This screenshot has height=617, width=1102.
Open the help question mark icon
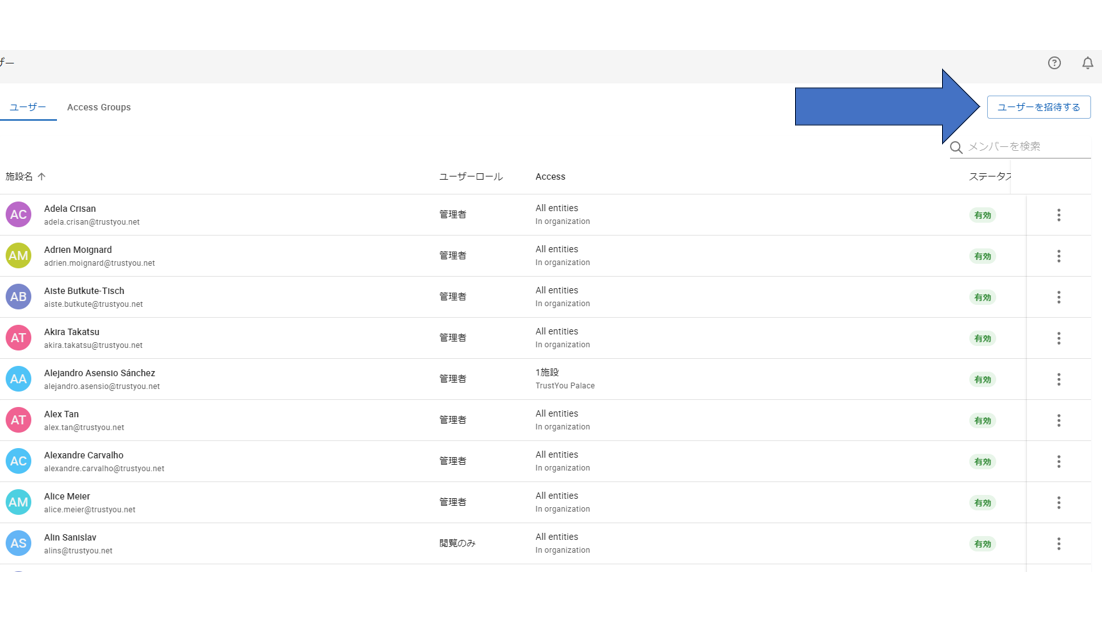pos(1054,63)
